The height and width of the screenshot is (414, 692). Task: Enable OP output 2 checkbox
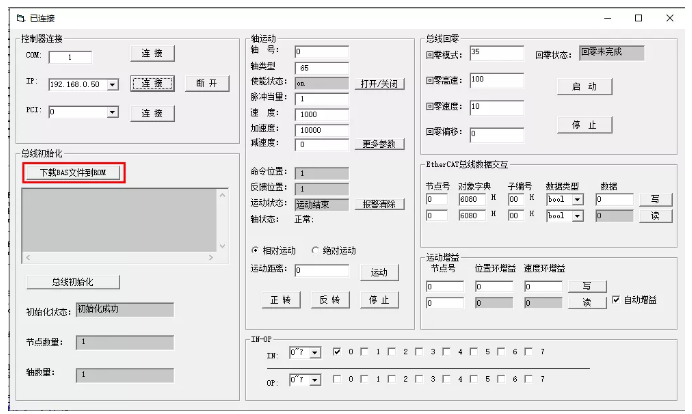pyautogui.click(x=392, y=379)
